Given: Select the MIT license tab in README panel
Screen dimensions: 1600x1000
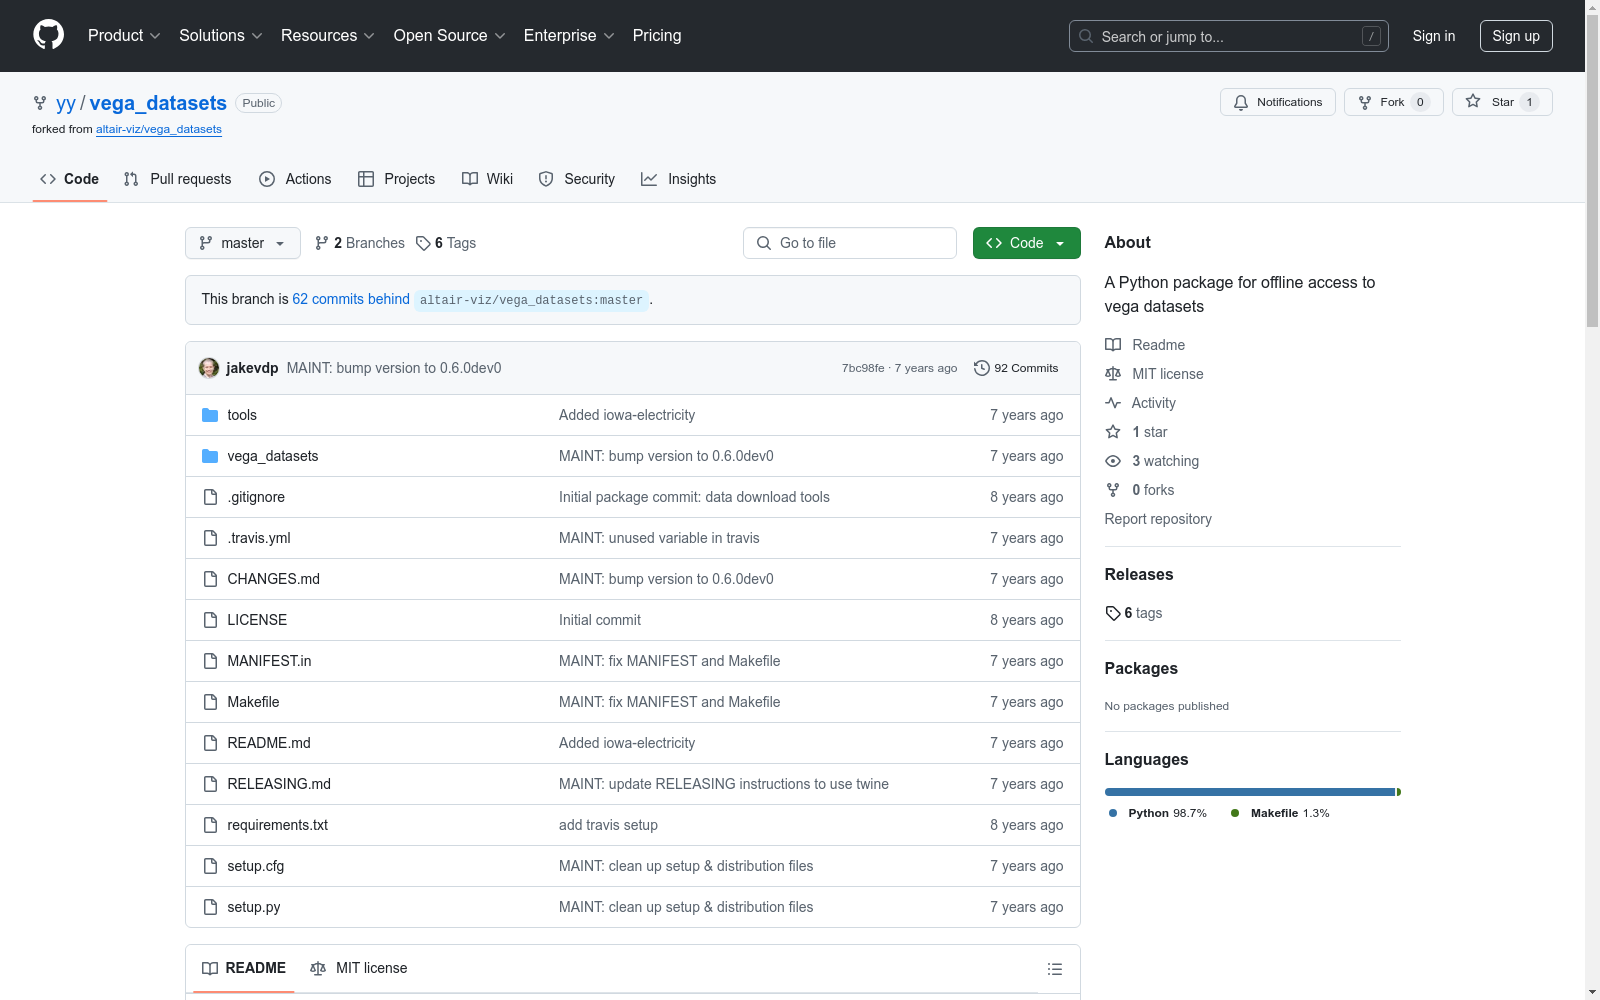Looking at the screenshot, I should [359, 968].
